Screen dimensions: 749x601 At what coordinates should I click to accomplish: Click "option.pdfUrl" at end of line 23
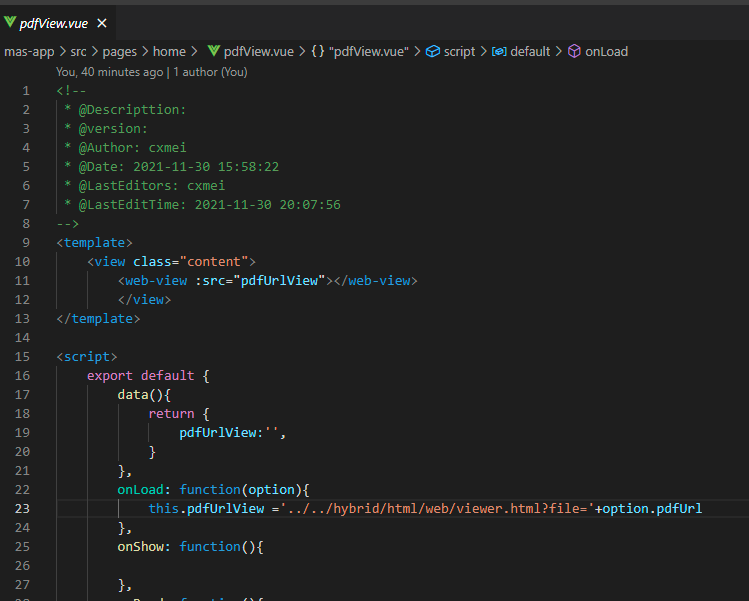click(x=653, y=509)
